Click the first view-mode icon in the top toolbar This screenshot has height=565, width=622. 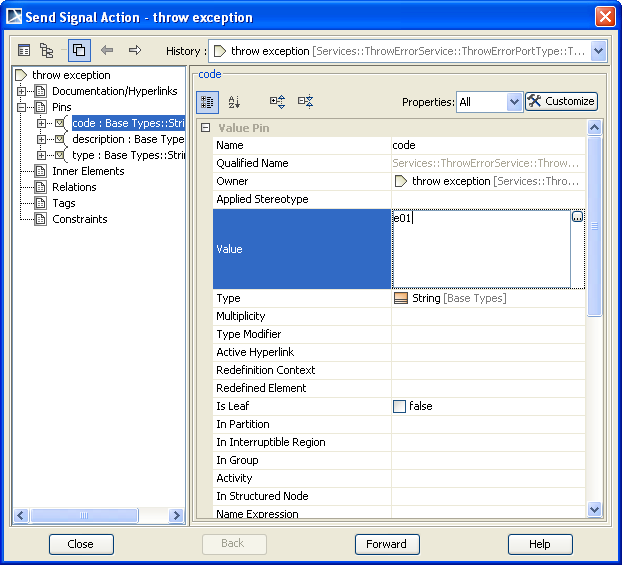[24, 50]
